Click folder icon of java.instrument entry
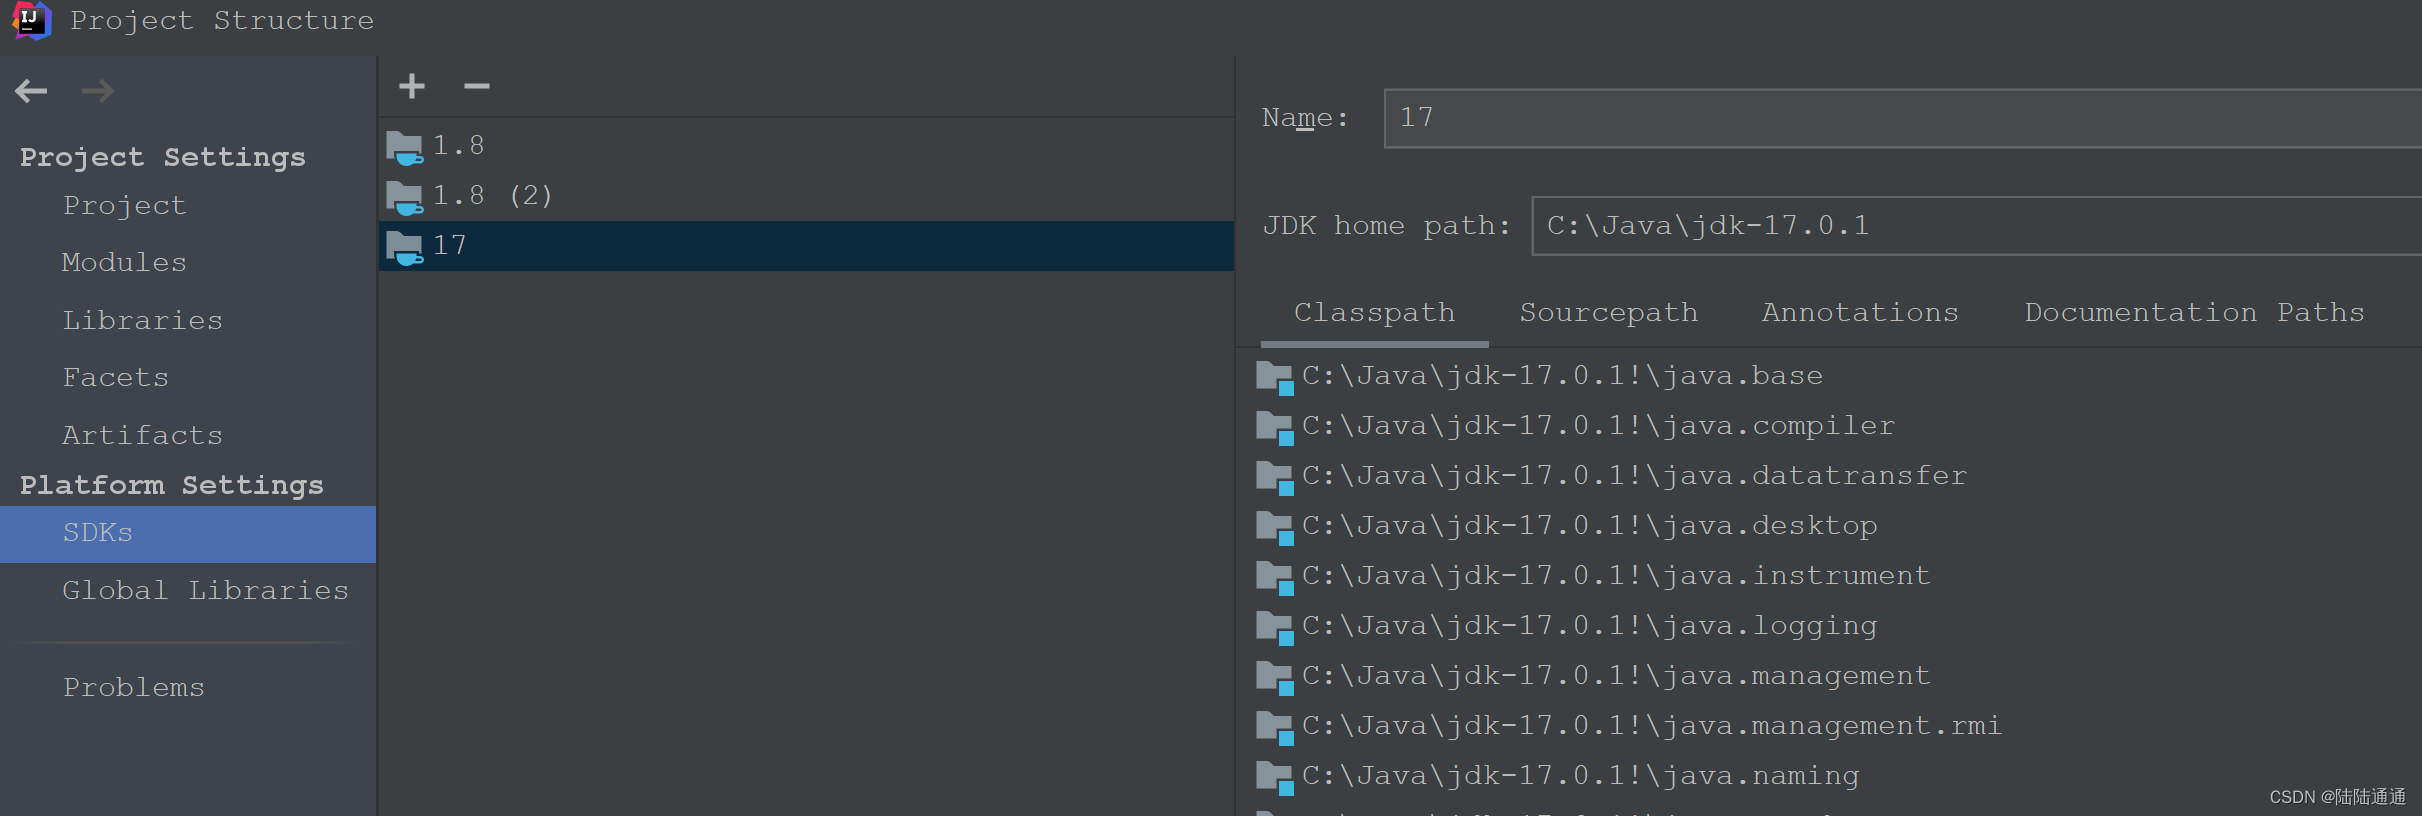 (1275, 578)
